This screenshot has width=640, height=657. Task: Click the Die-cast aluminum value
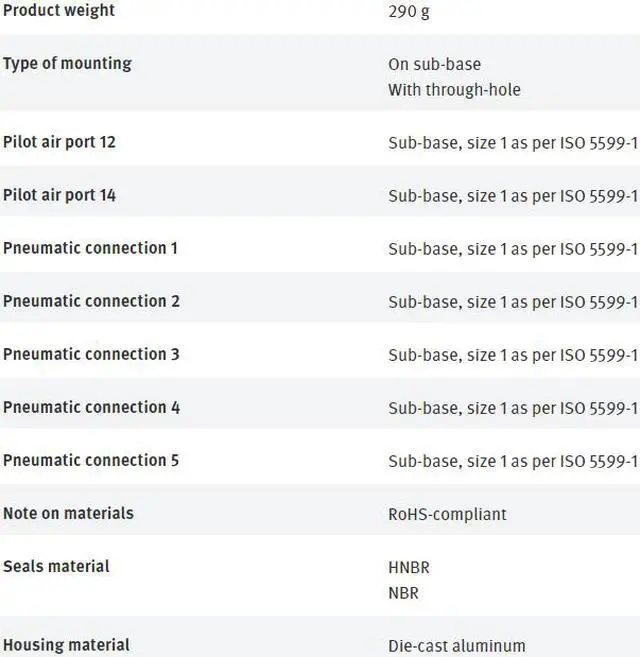[456, 646]
